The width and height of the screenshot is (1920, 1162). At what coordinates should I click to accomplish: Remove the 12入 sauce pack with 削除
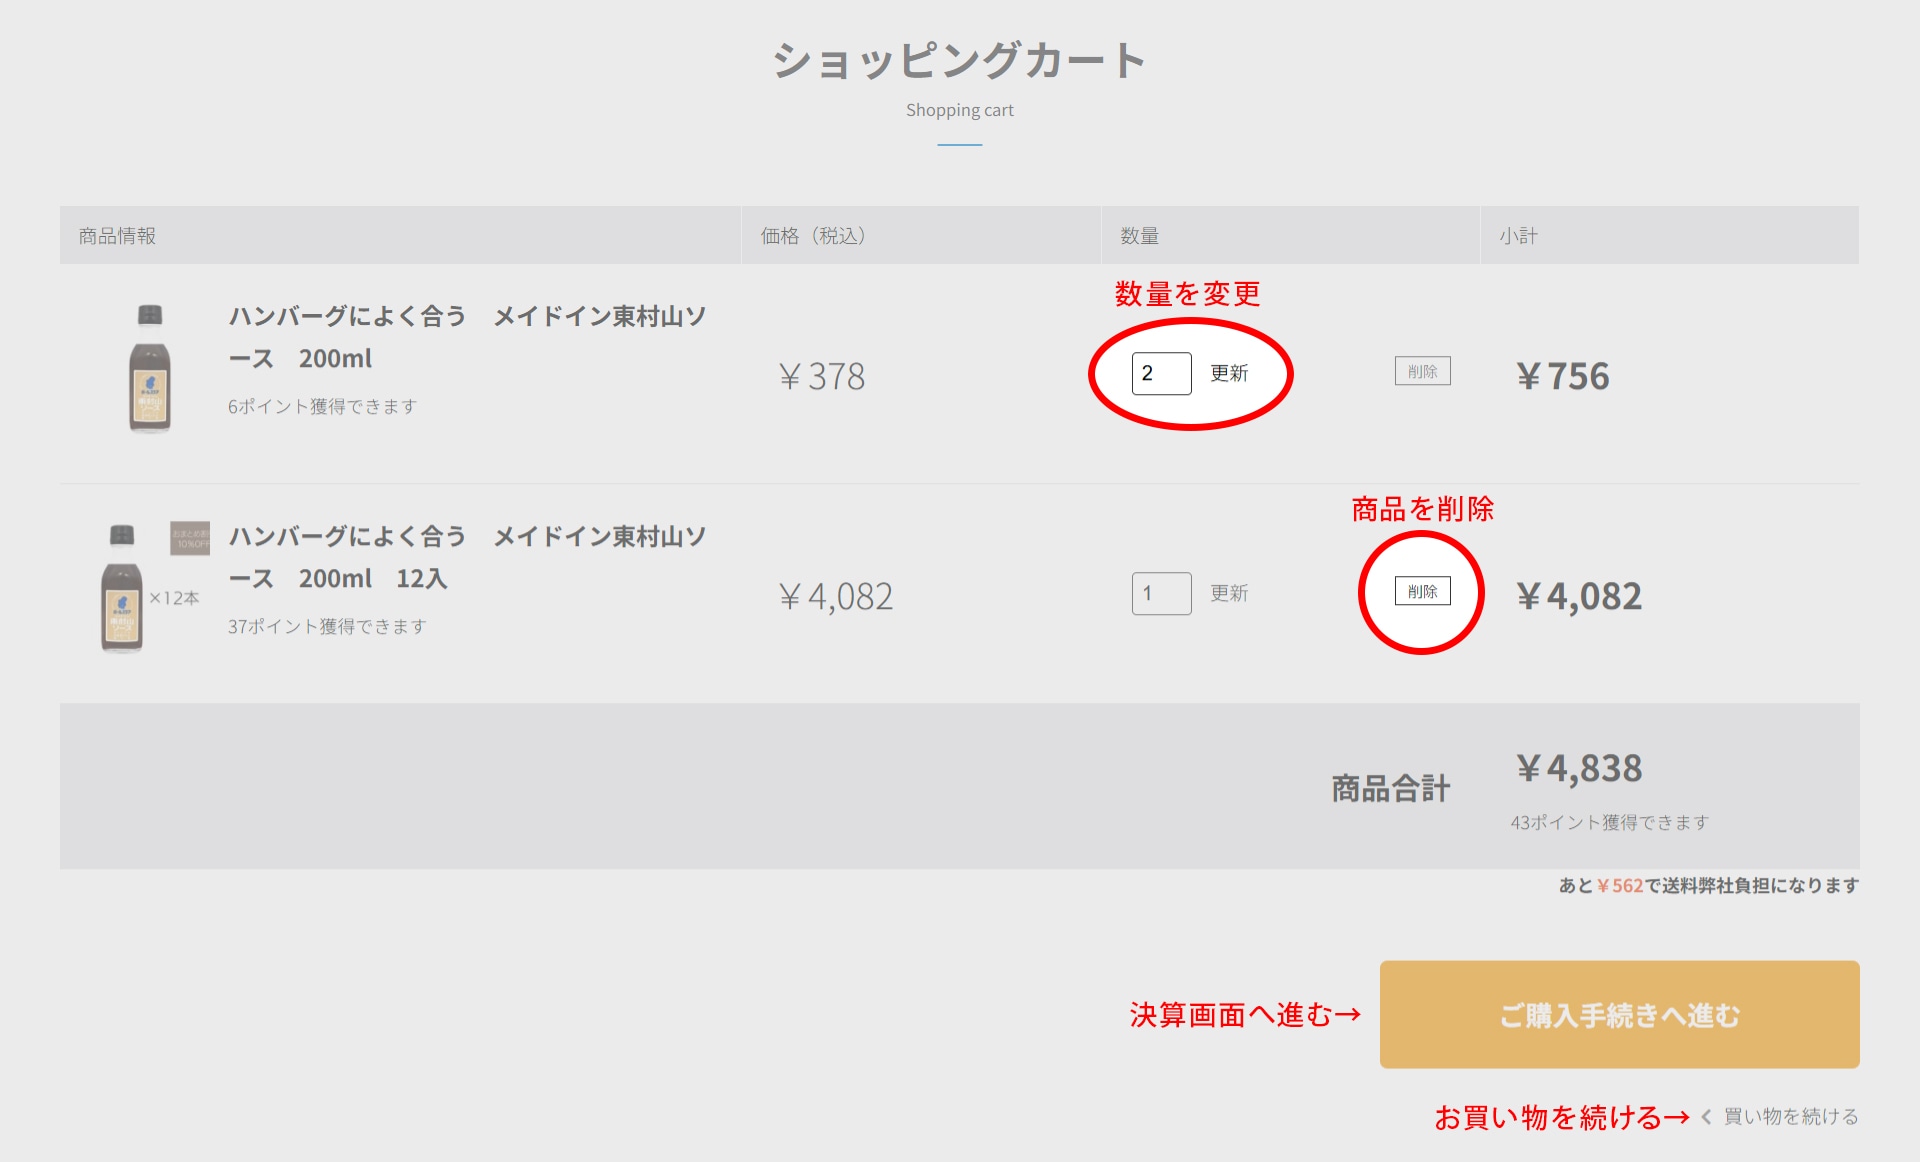pyautogui.click(x=1422, y=591)
